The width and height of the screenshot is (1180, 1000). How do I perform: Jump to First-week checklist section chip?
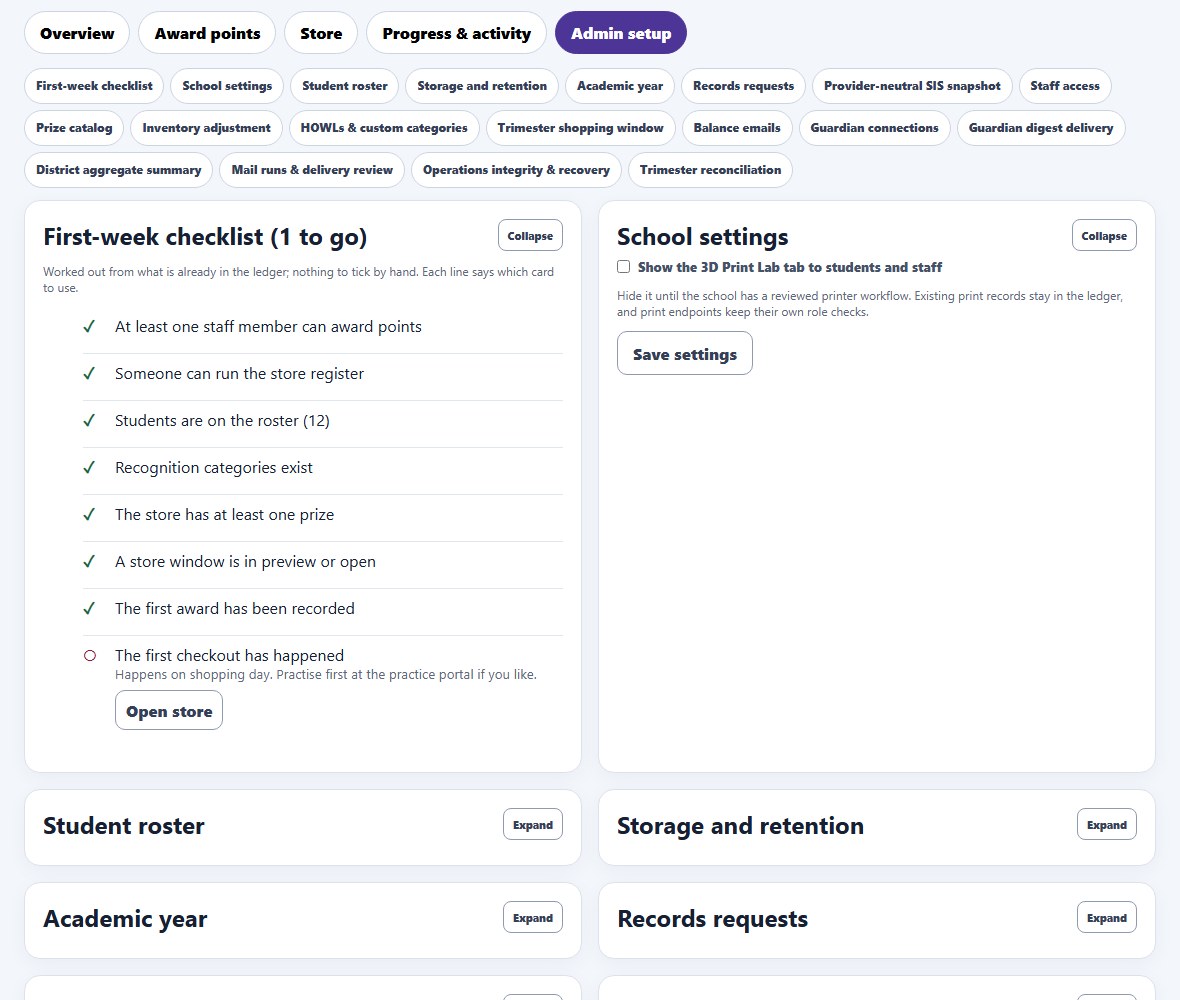pyautogui.click(x=94, y=86)
